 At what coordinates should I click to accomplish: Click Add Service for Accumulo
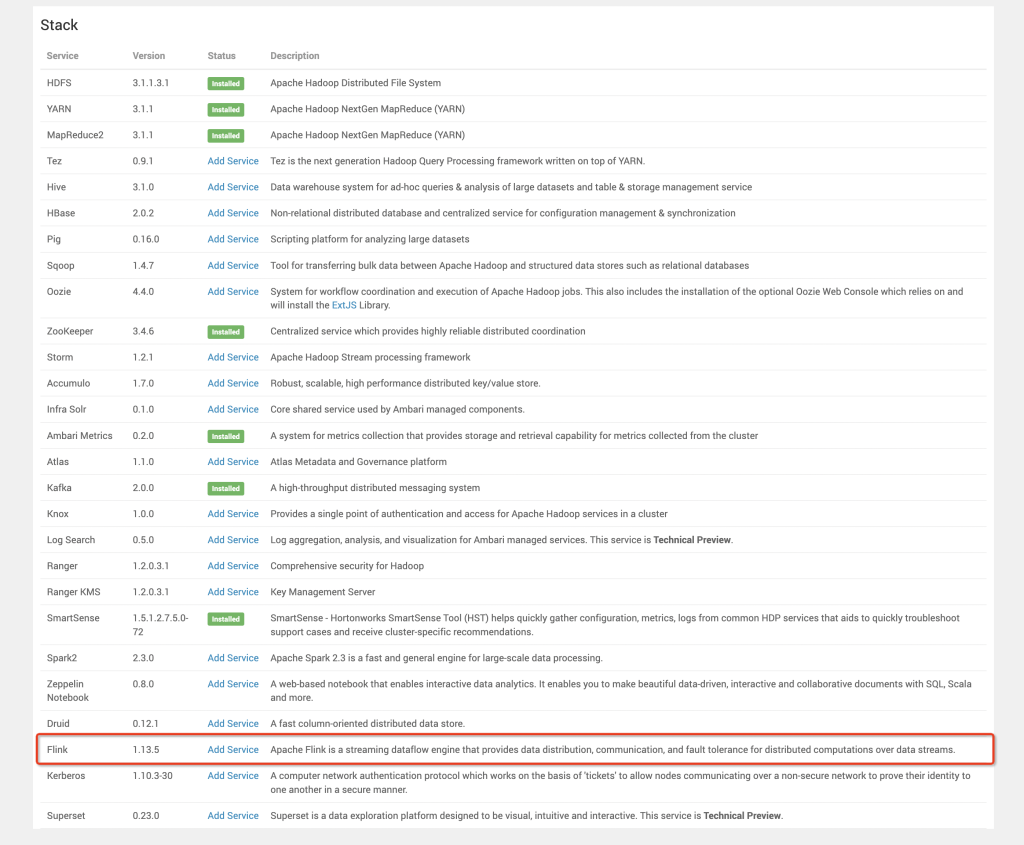tap(233, 383)
